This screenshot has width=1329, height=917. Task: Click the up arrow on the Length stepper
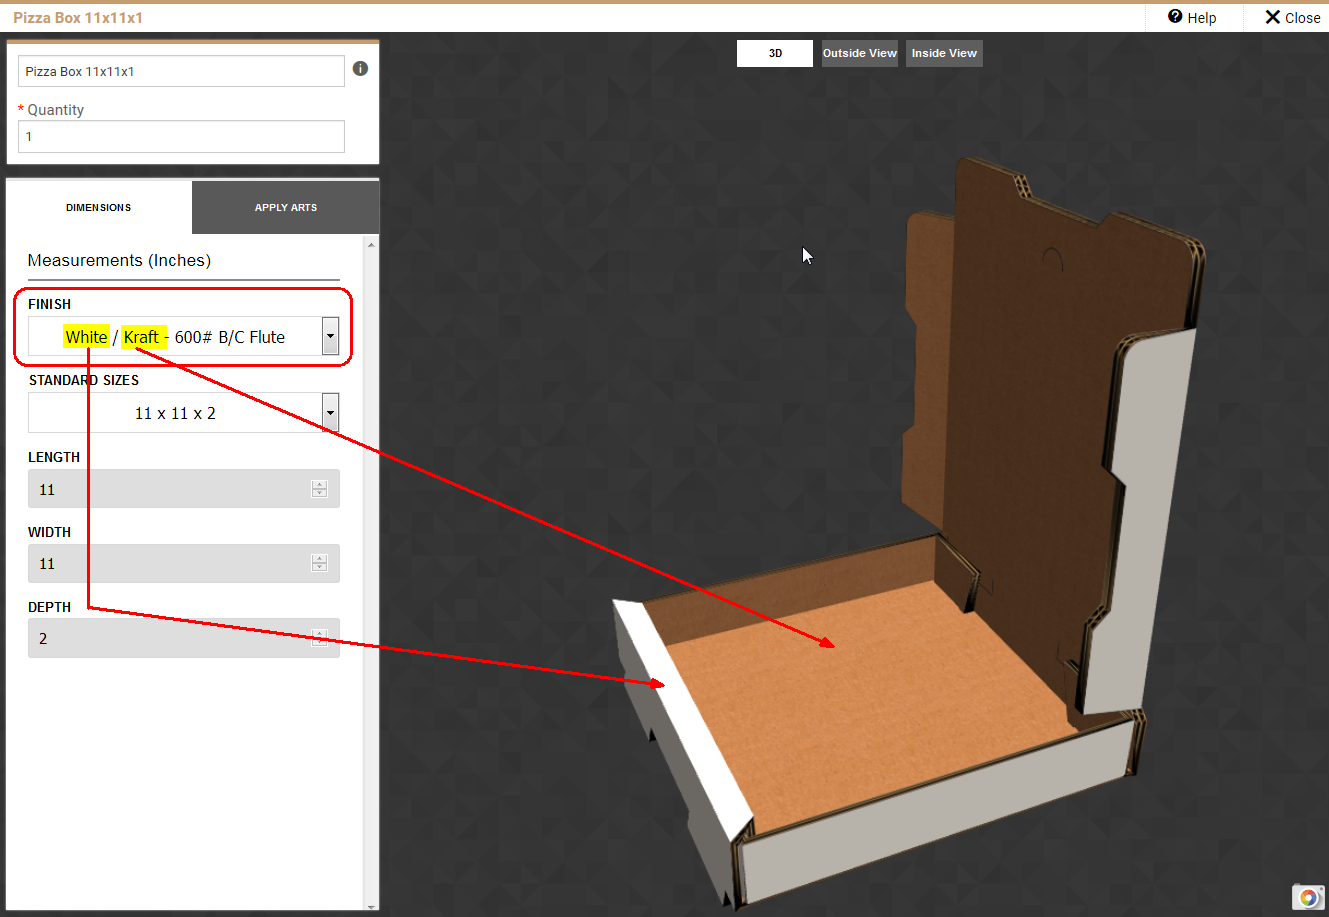(x=319, y=483)
